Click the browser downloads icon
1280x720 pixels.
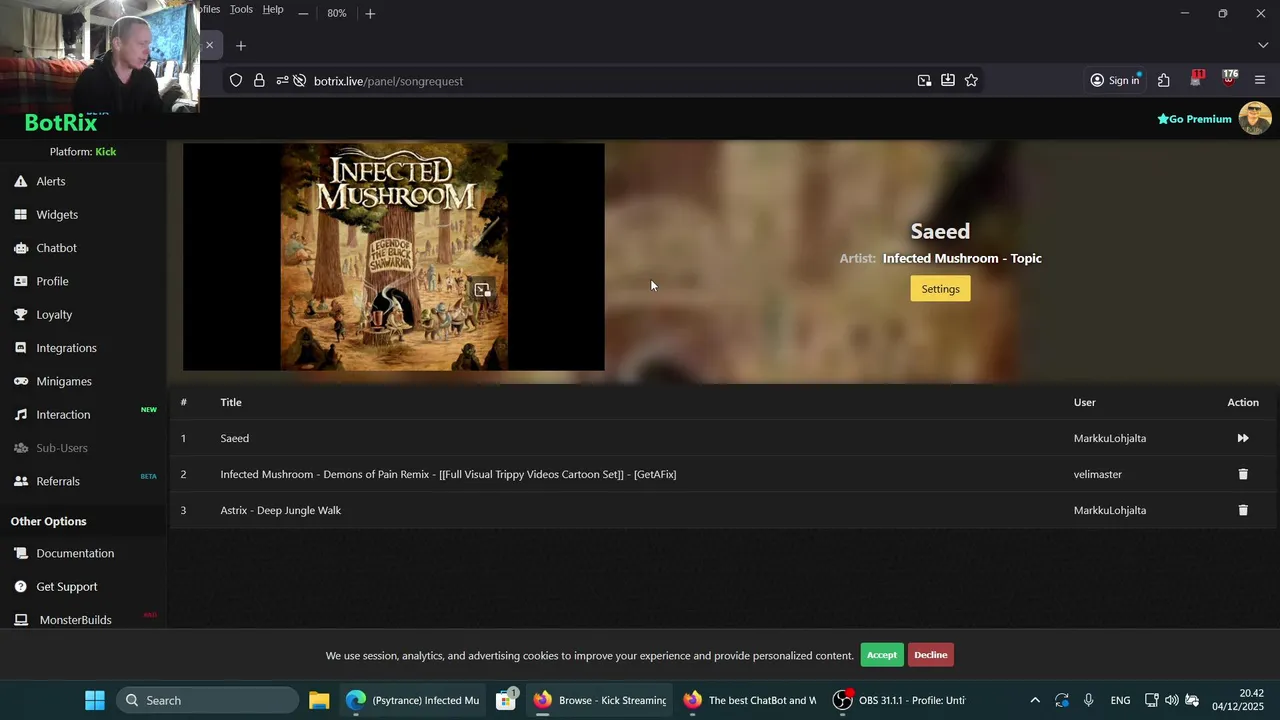tap(947, 80)
